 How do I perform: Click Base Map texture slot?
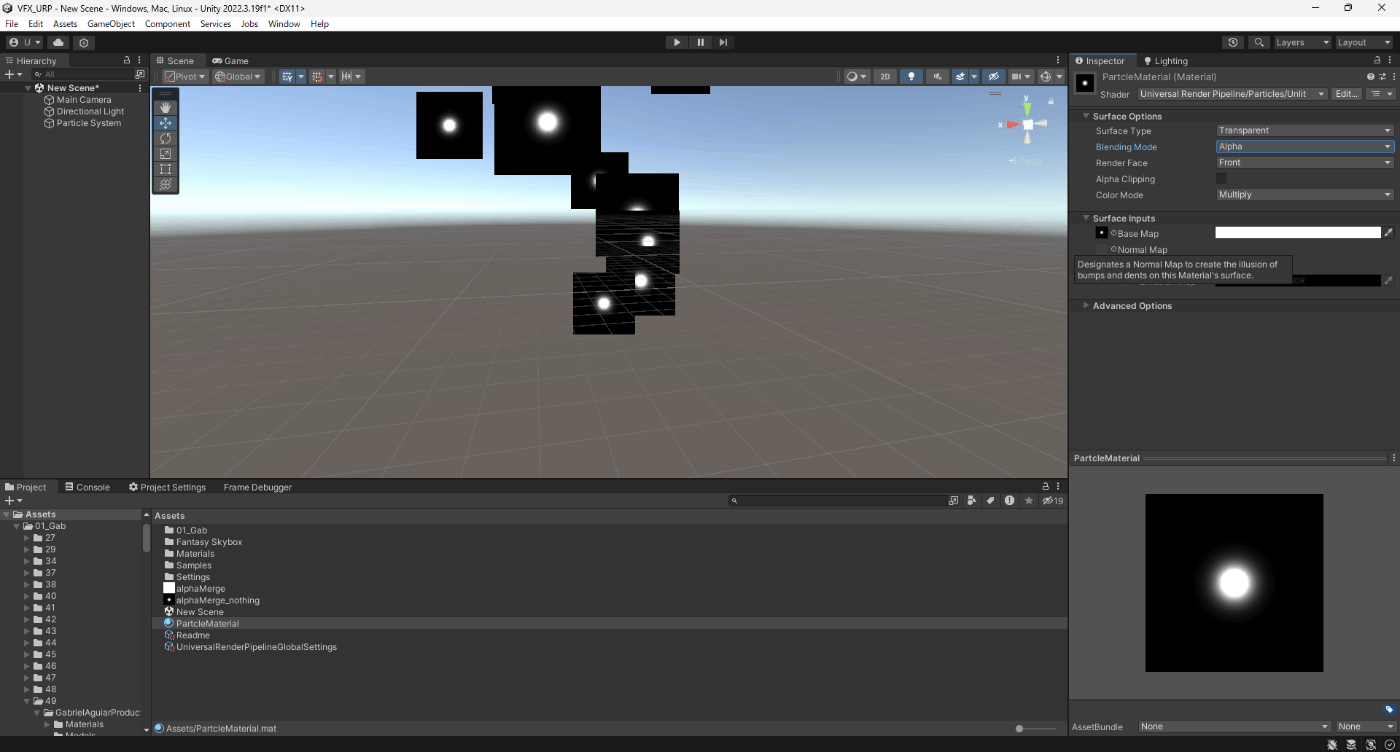(x=1101, y=233)
